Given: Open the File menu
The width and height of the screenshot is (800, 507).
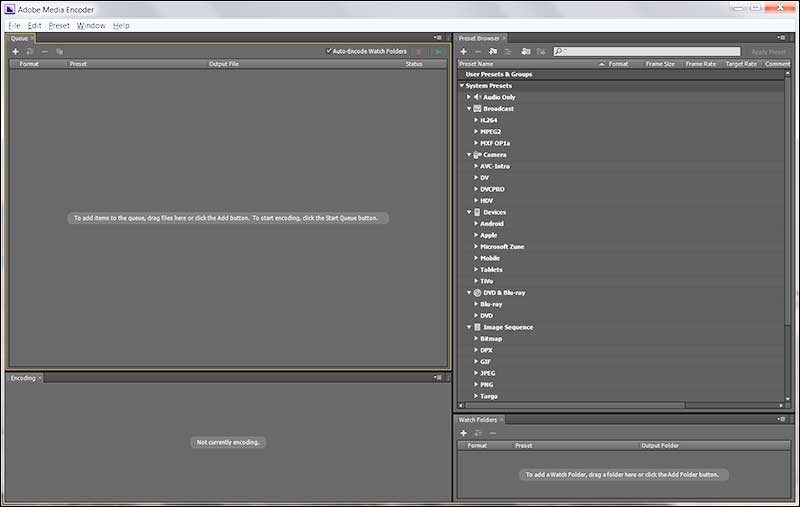Looking at the screenshot, I should pyautogui.click(x=14, y=26).
